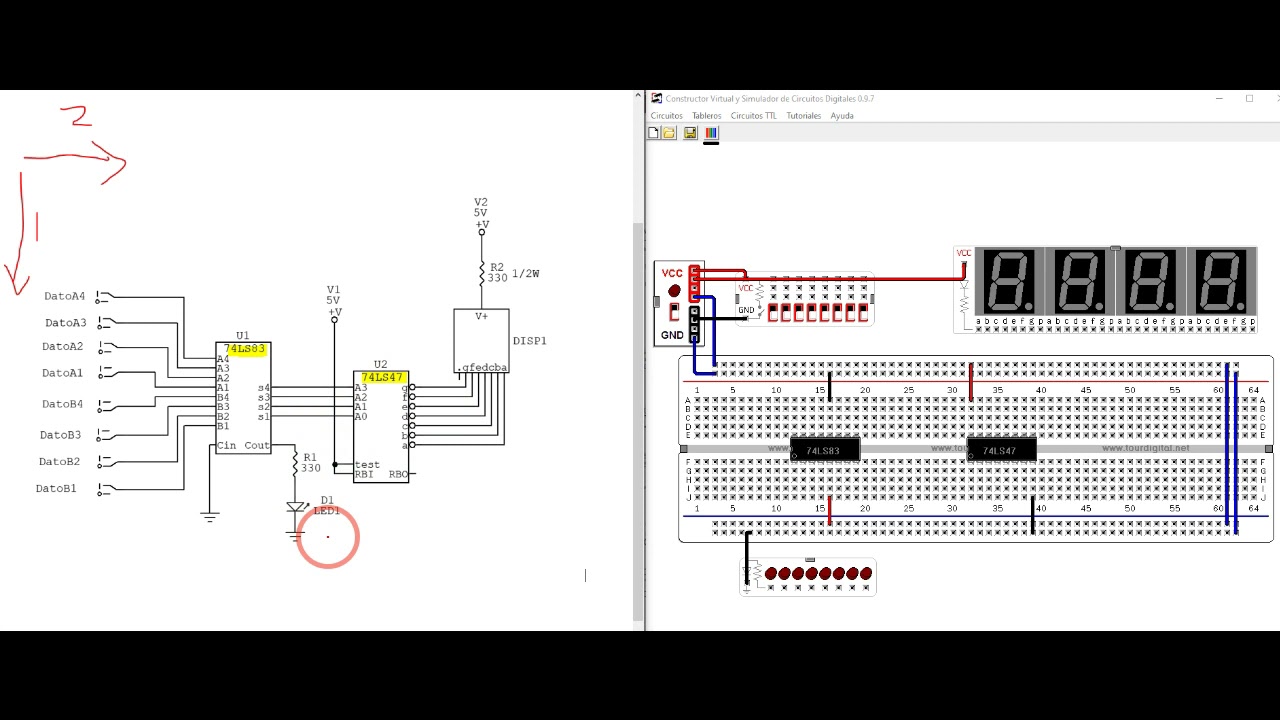Open the Ayuda menu
The height and width of the screenshot is (720, 1280).
point(842,116)
